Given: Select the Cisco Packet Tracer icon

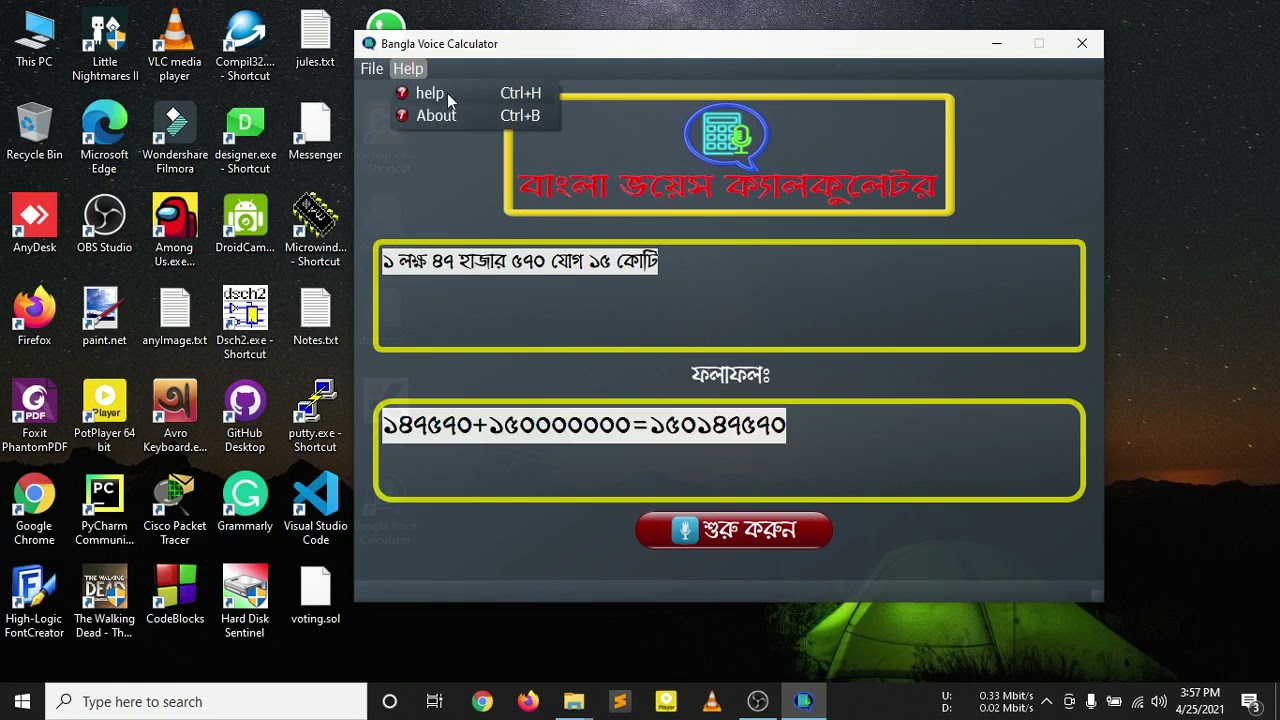Looking at the screenshot, I should pyautogui.click(x=175, y=511).
